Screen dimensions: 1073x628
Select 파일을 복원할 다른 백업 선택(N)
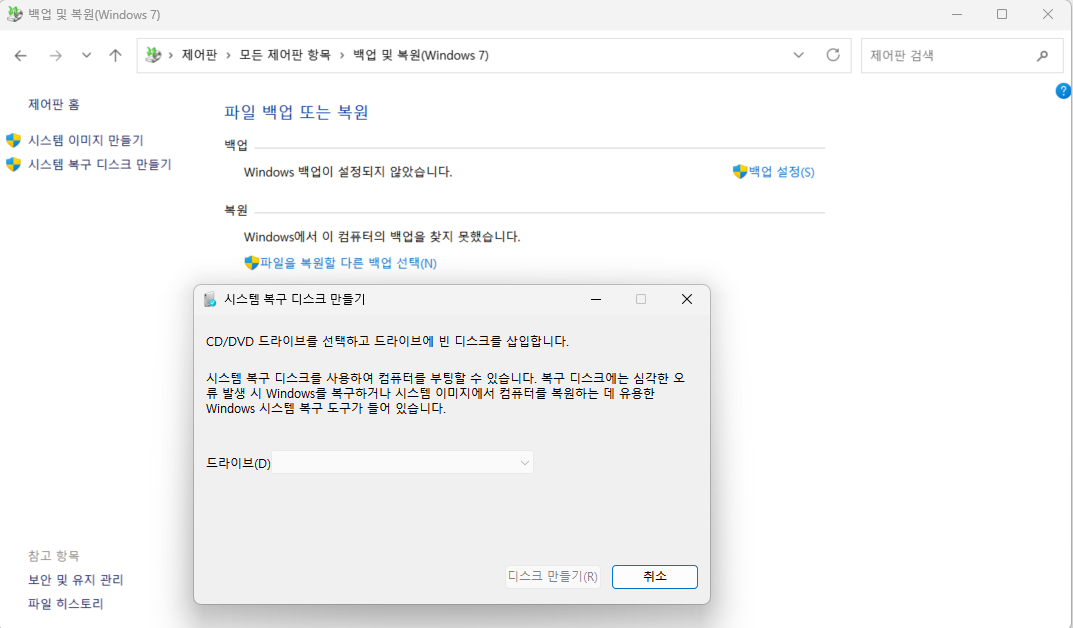coord(348,263)
